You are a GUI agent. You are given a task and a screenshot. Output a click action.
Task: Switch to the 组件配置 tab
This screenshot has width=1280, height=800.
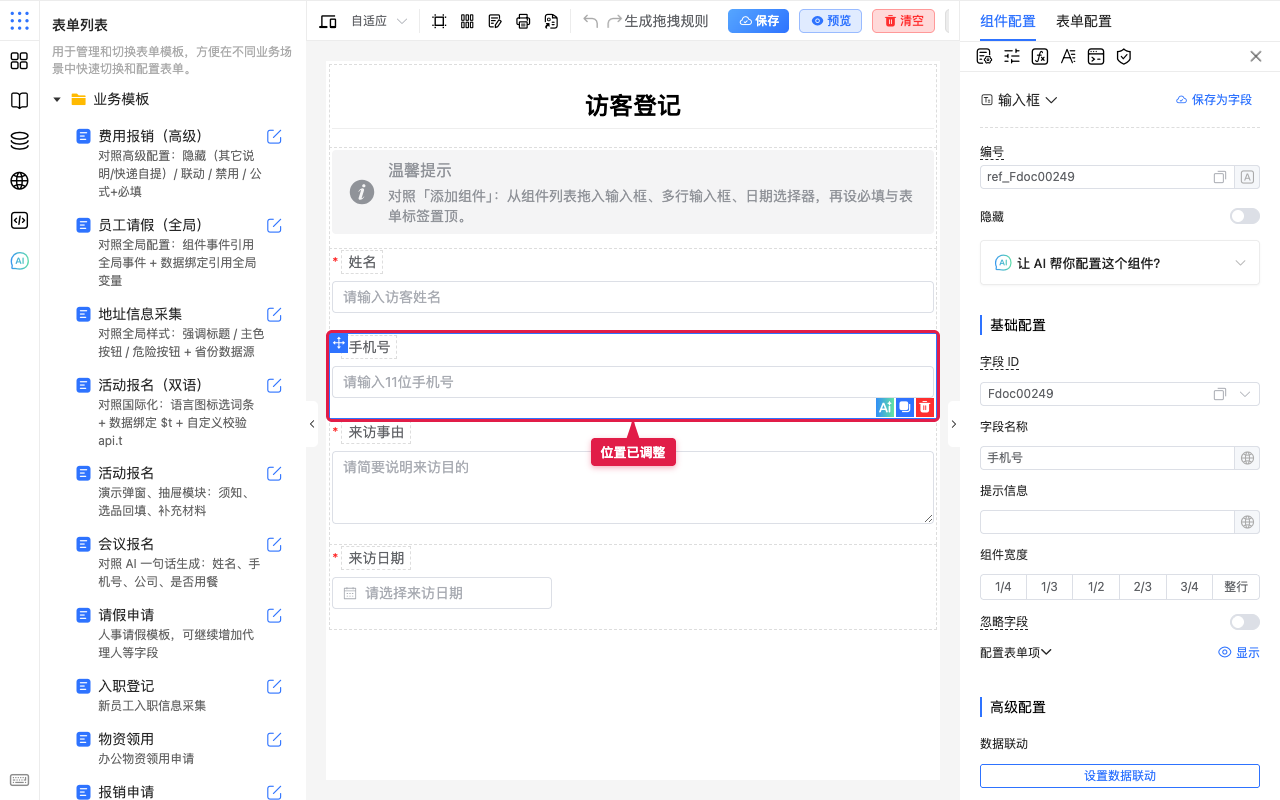tap(1008, 21)
